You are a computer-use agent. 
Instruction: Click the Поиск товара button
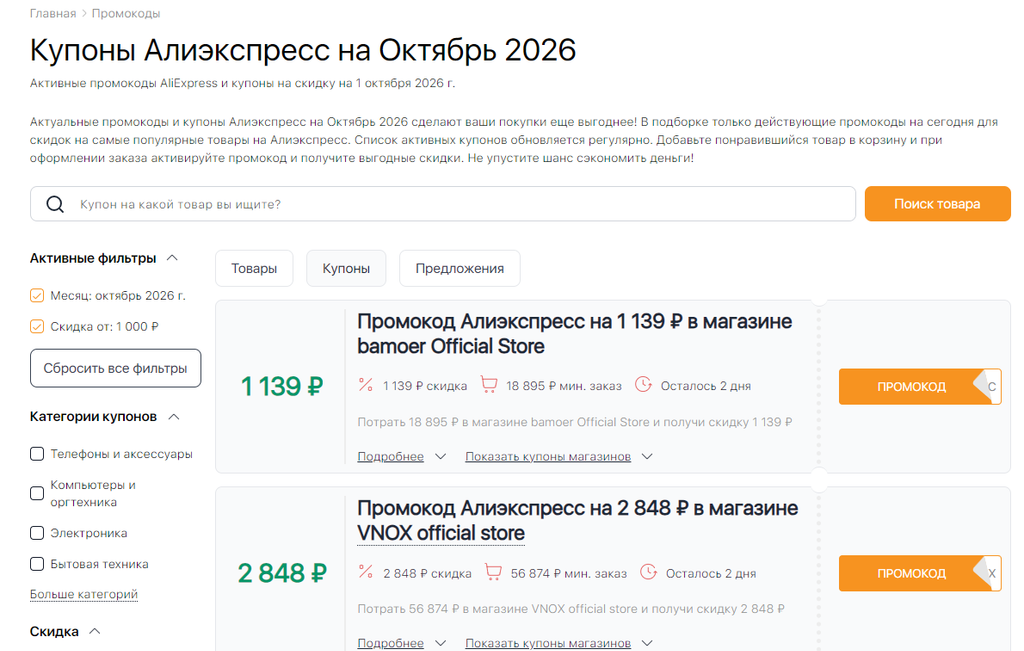coord(937,204)
